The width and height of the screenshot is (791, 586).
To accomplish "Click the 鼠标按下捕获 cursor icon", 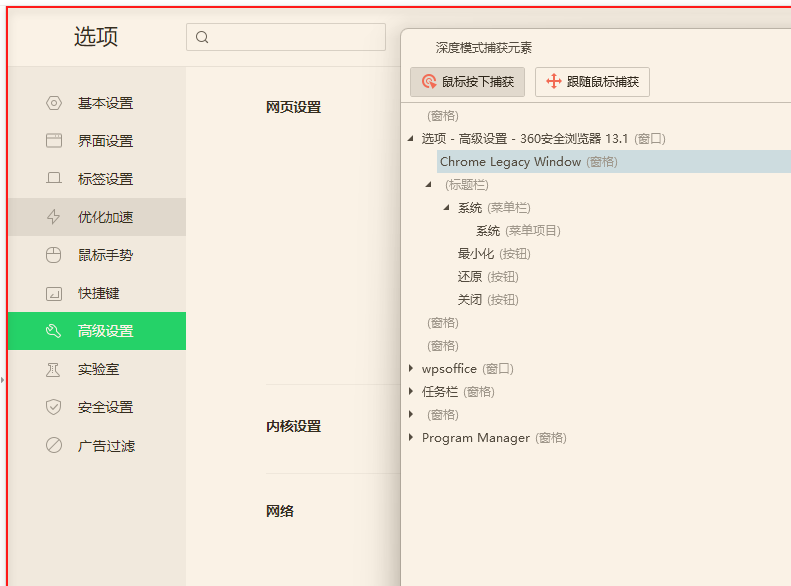I will click(x=429, y=81).
